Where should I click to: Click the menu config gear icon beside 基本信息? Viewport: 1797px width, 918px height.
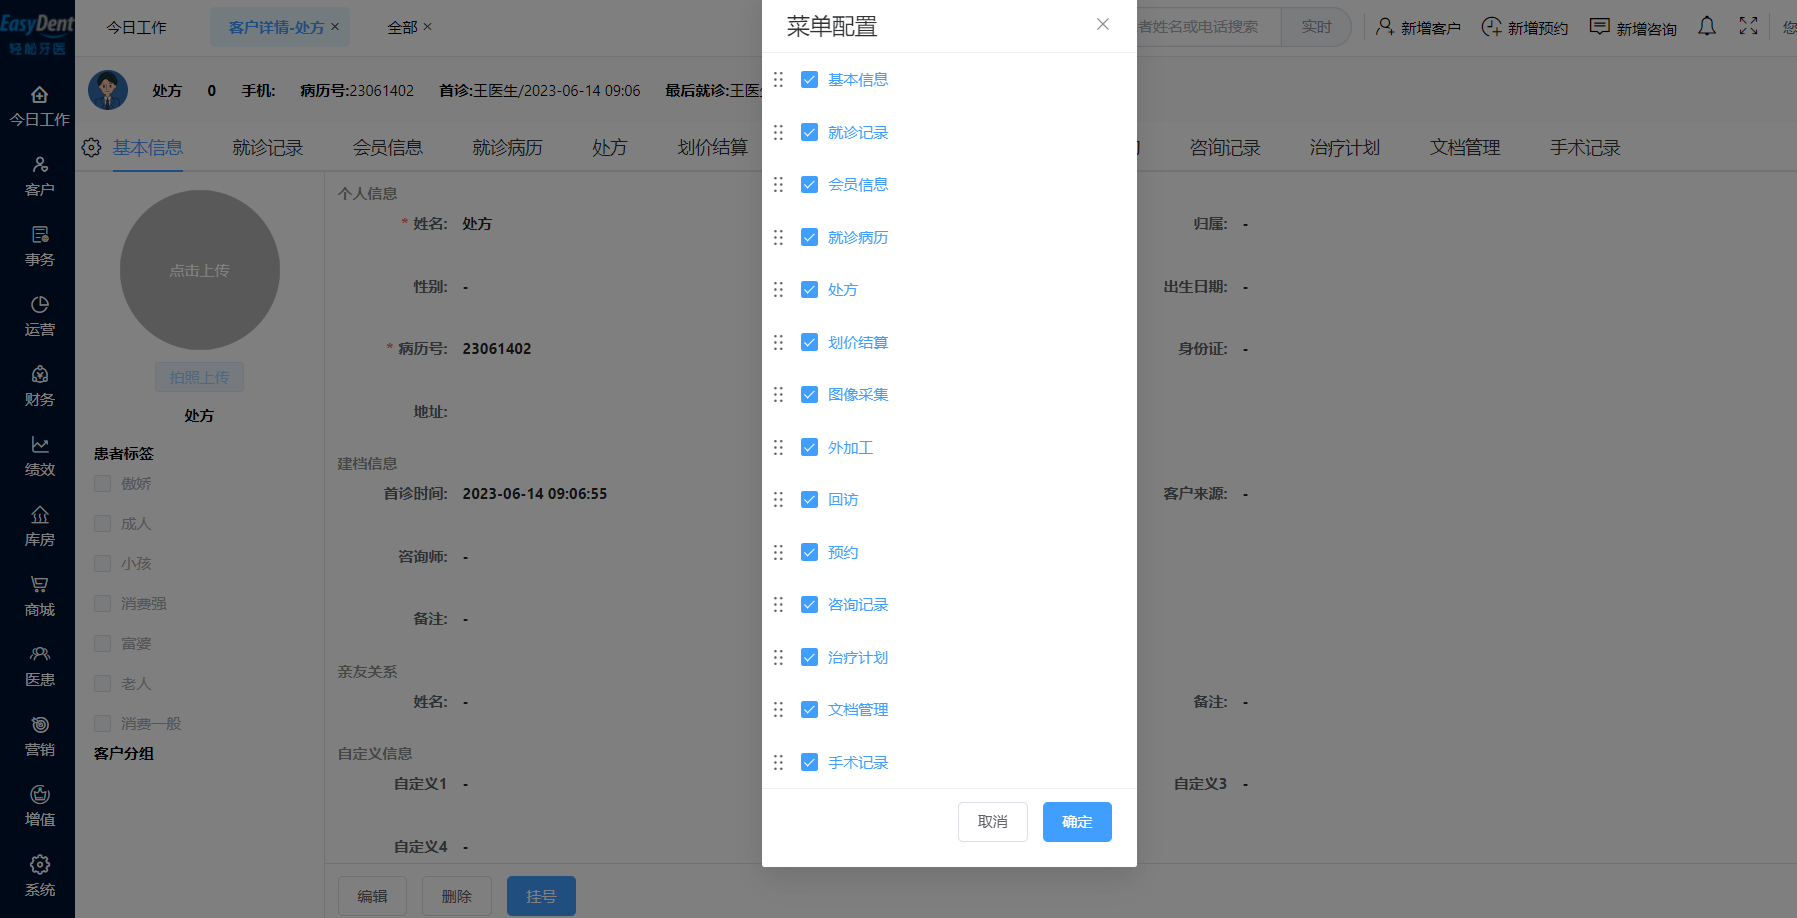click(91, 148)
